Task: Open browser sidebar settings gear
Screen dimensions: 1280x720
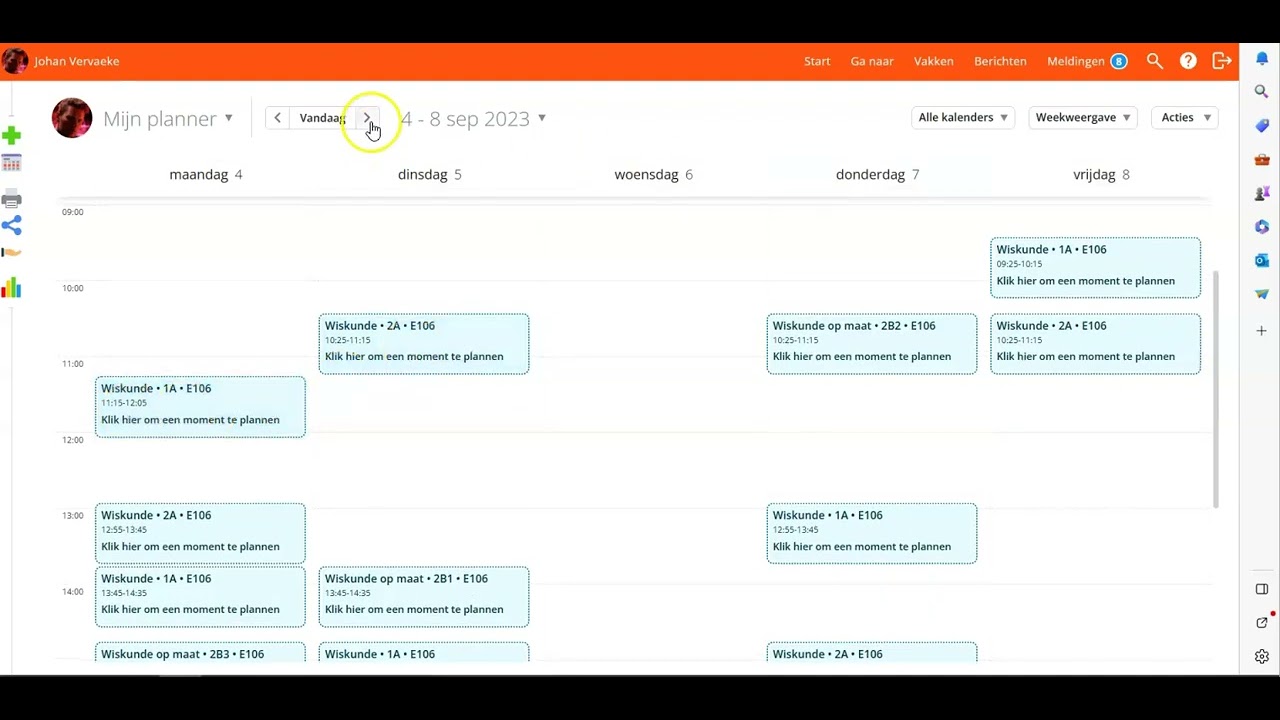Action: (x=1262, y=657)
